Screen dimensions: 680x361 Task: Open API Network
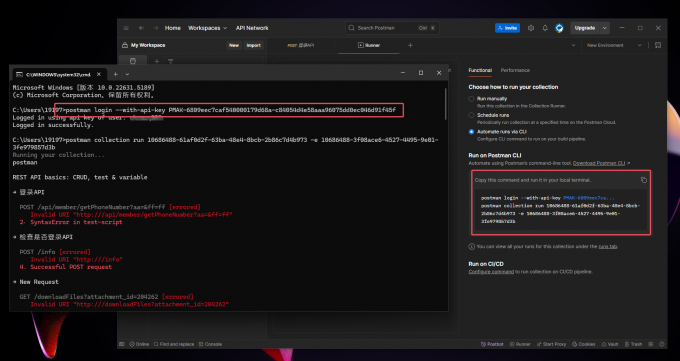click(252, 28)
